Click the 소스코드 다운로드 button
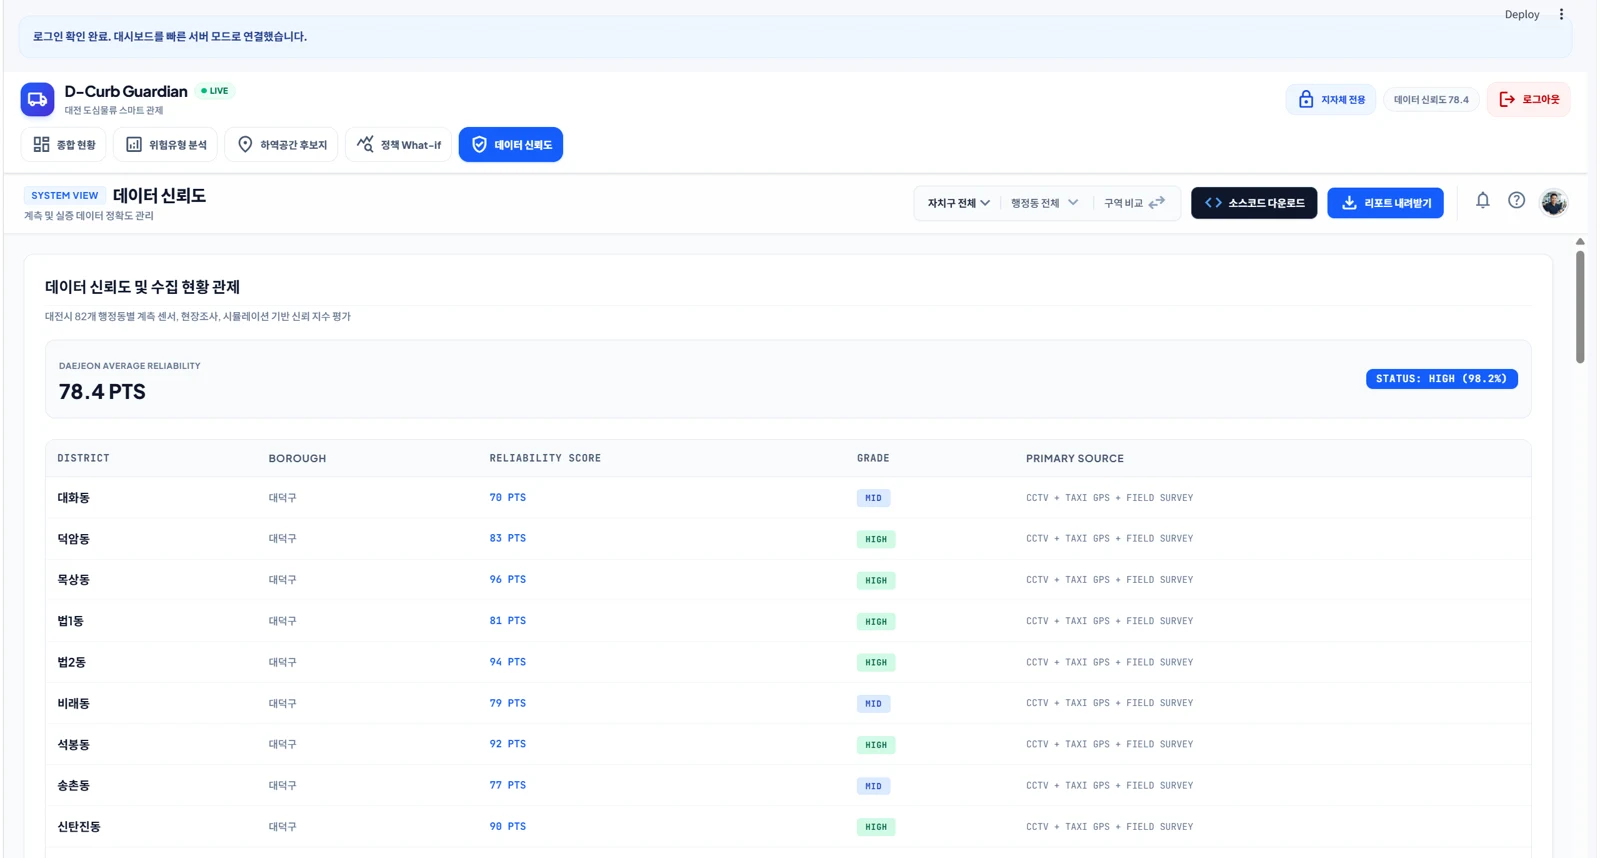1600x858 pixels. click(1254, 203)
